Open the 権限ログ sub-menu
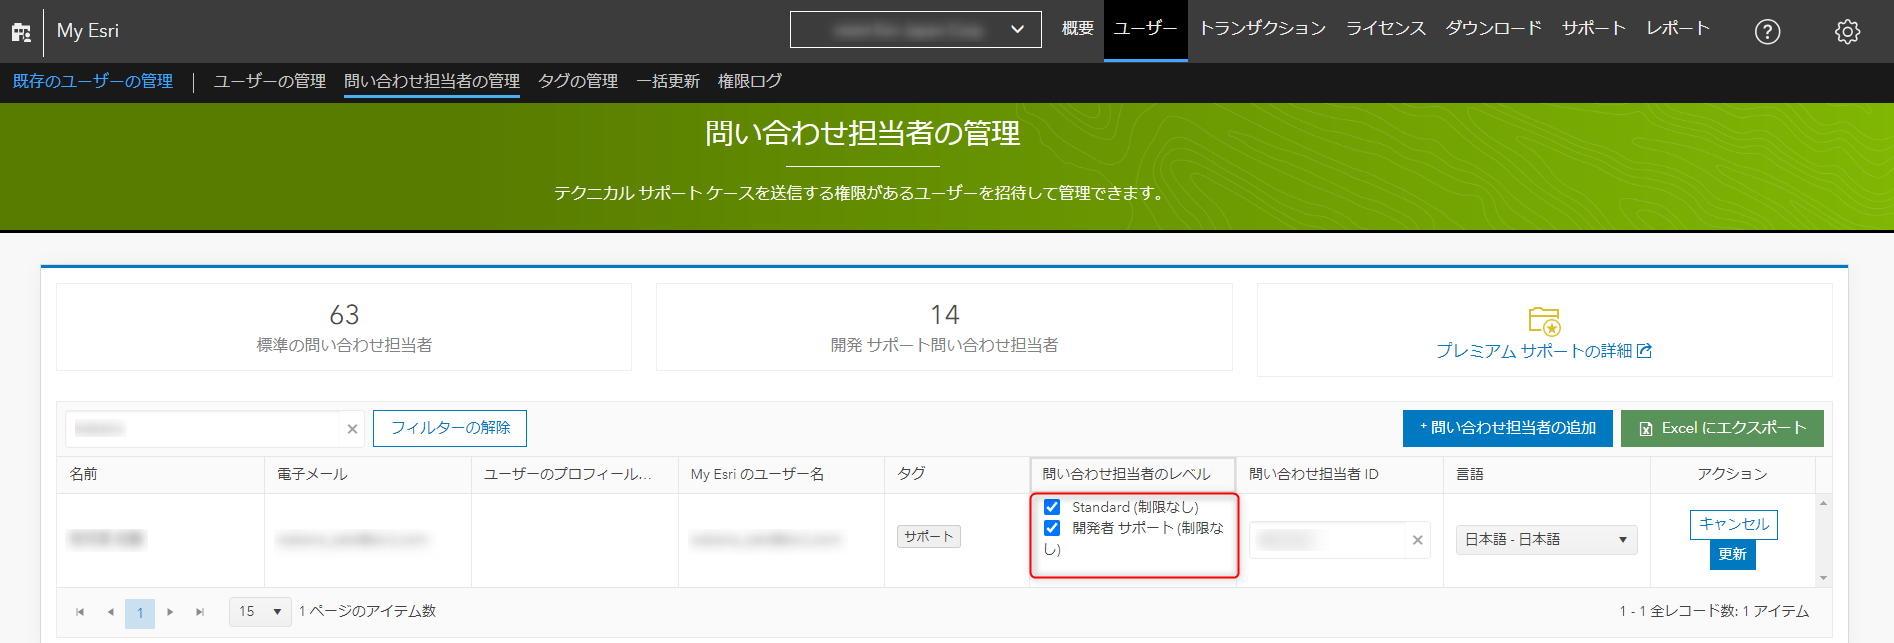Screen dimensions: 1894x643 tap(750, 81)
